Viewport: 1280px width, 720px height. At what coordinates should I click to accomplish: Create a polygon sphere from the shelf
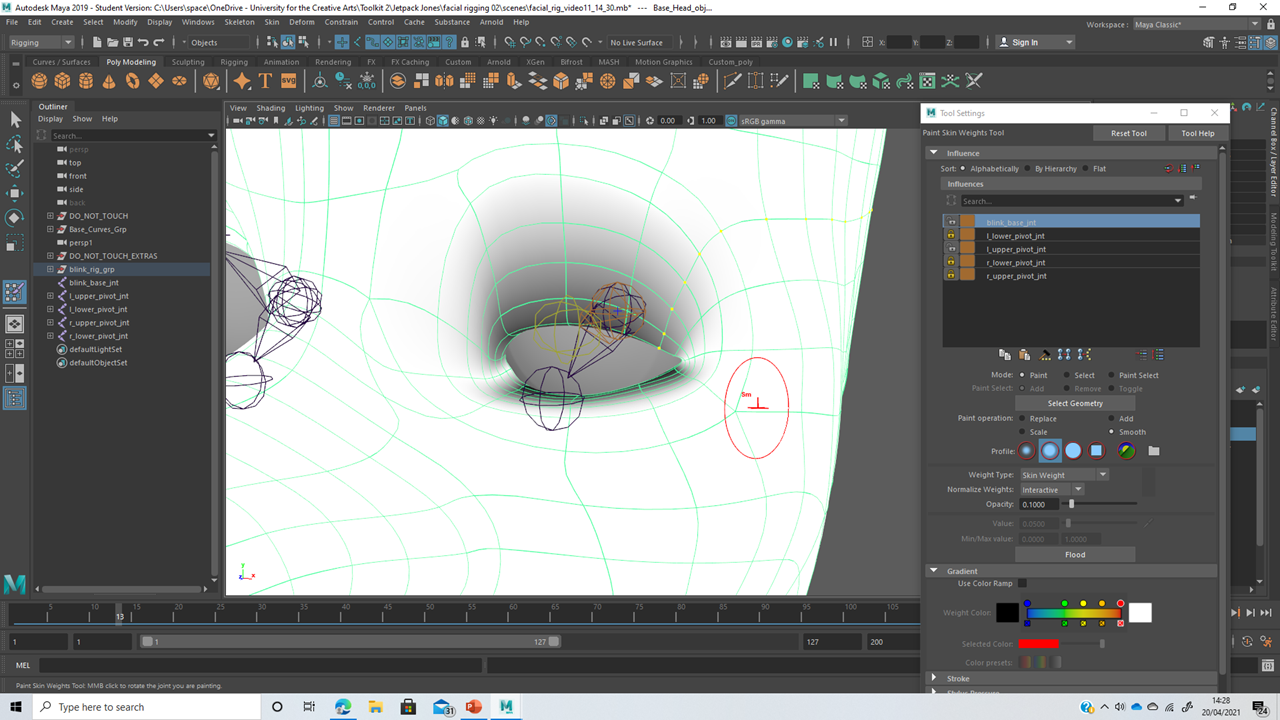click(39, 81)
